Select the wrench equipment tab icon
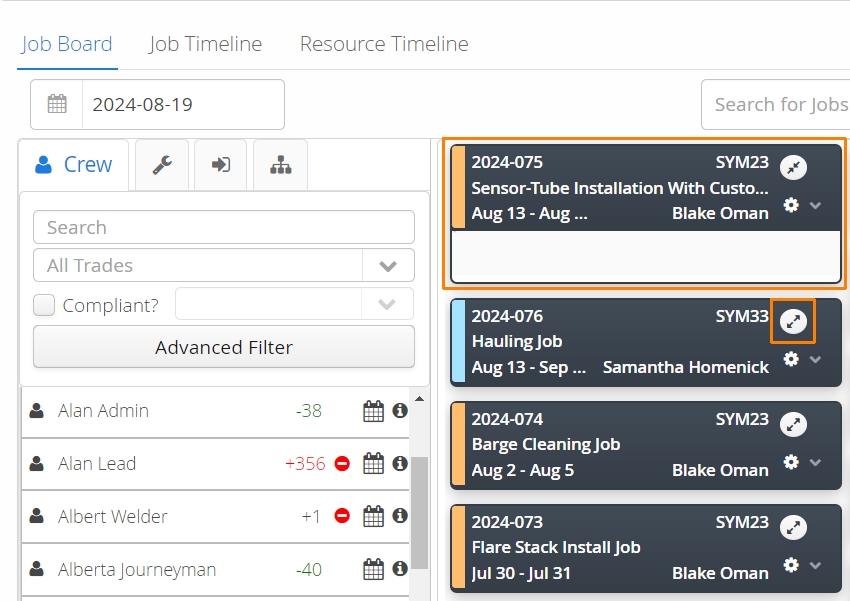 point(162,165)
